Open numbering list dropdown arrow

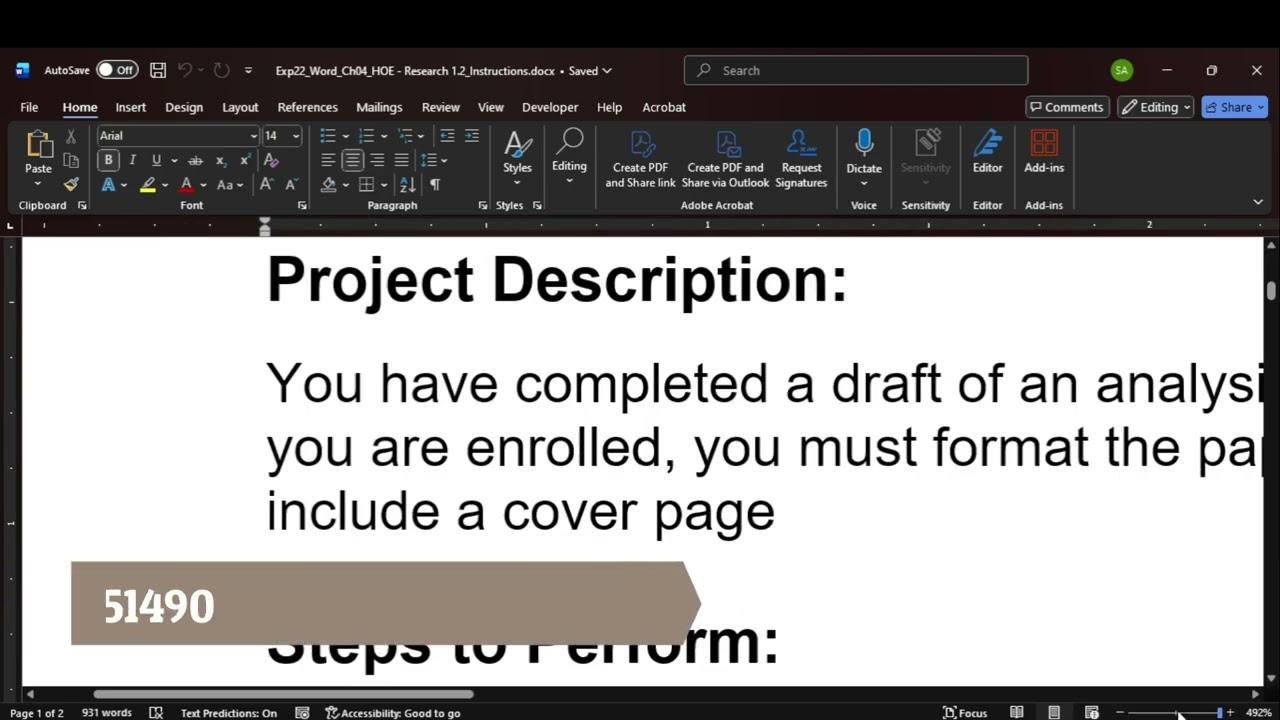[x=383, y=136]
